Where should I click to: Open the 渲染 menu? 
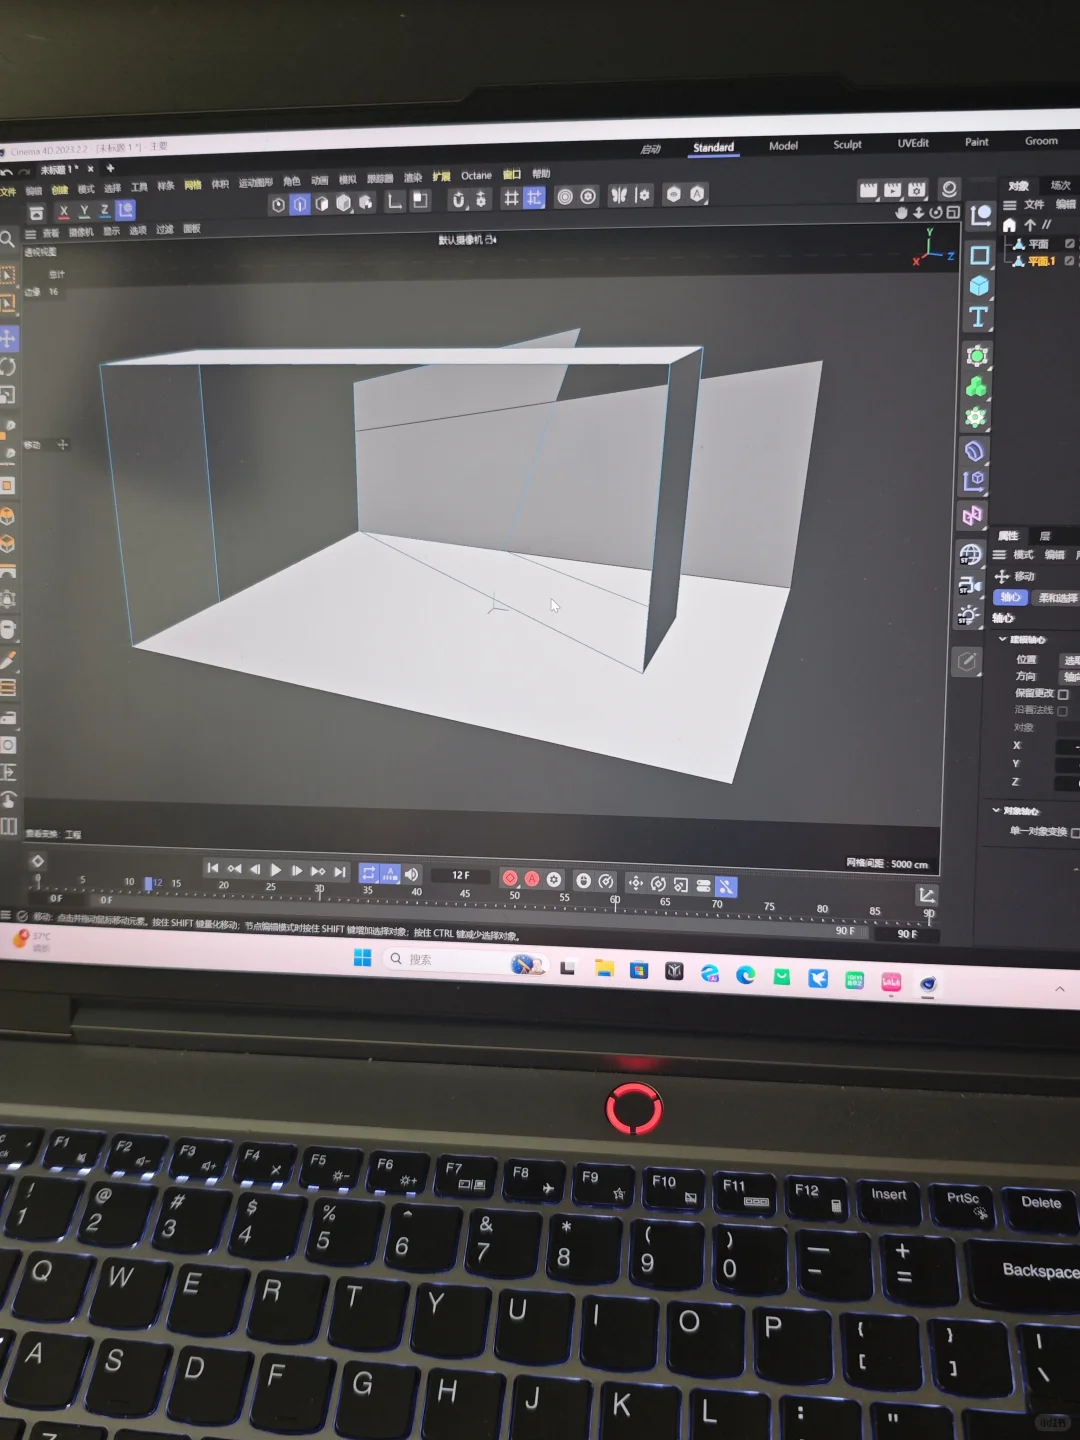[412, 177]
